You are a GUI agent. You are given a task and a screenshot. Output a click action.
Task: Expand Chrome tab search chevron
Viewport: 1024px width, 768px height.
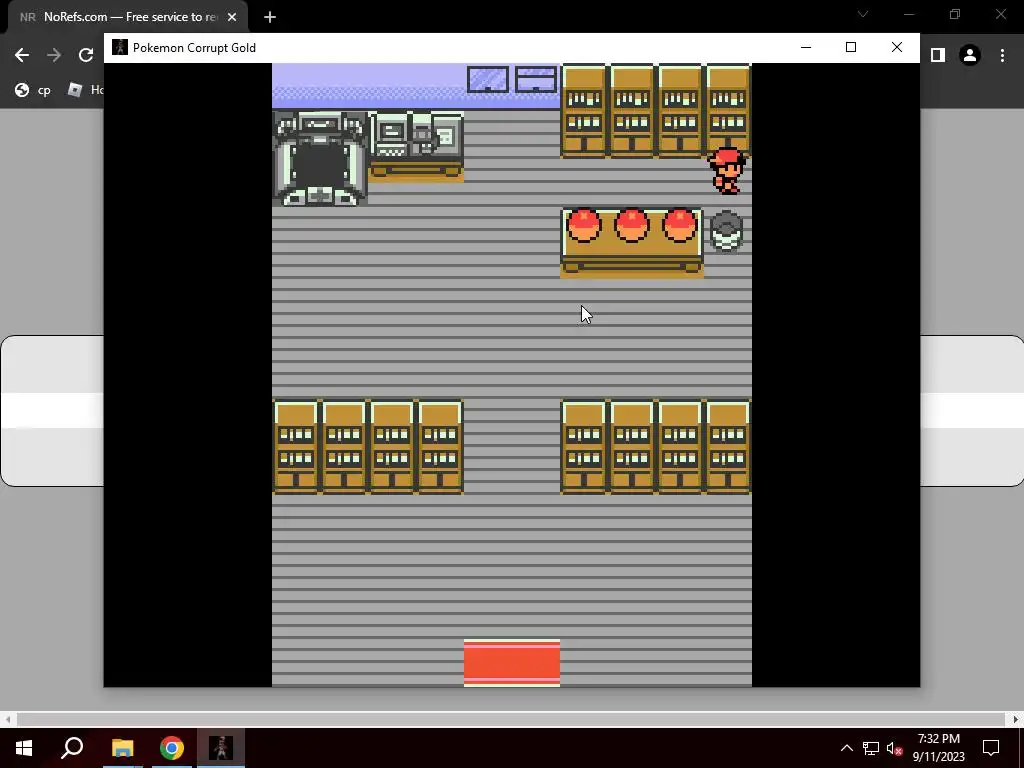point(863,14)
